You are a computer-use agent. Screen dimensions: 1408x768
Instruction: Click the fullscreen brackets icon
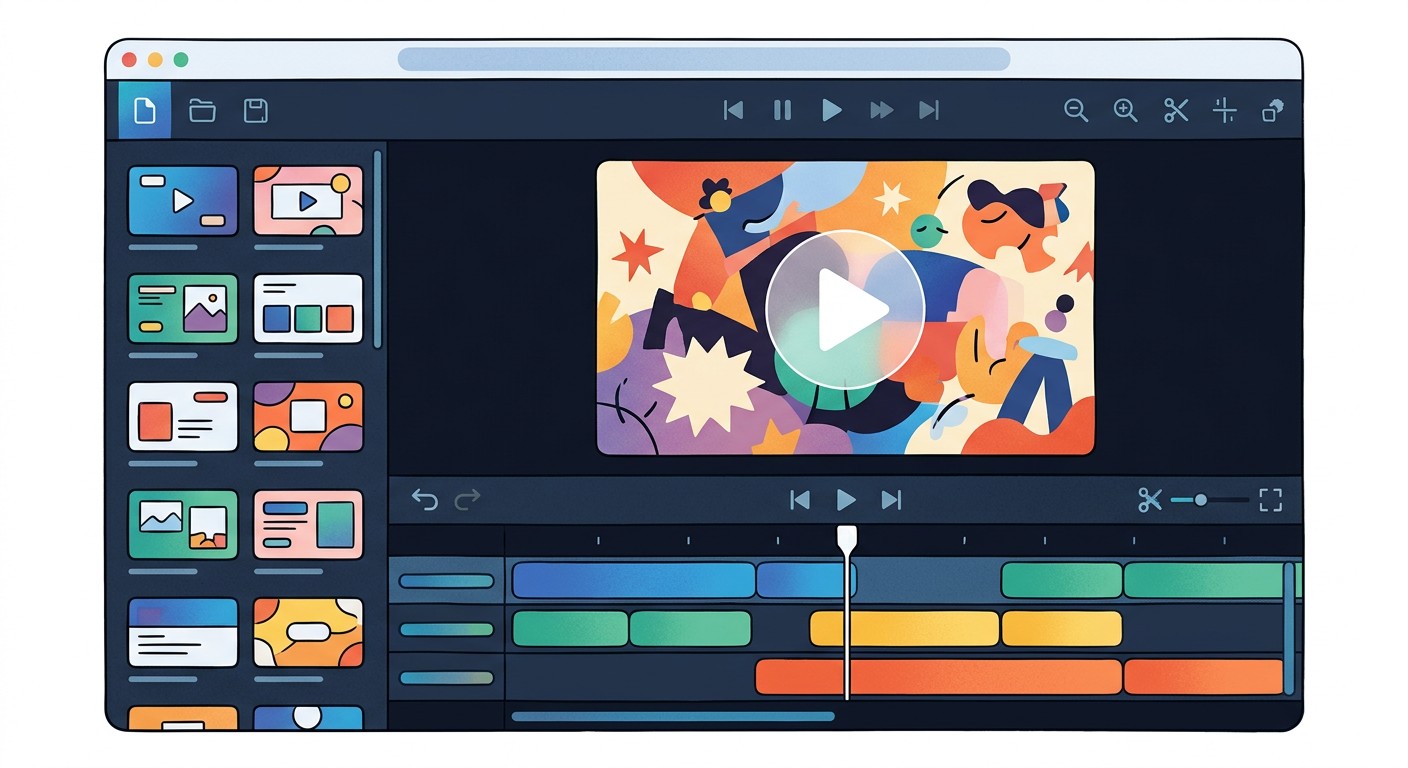(x=1271, y=500)
